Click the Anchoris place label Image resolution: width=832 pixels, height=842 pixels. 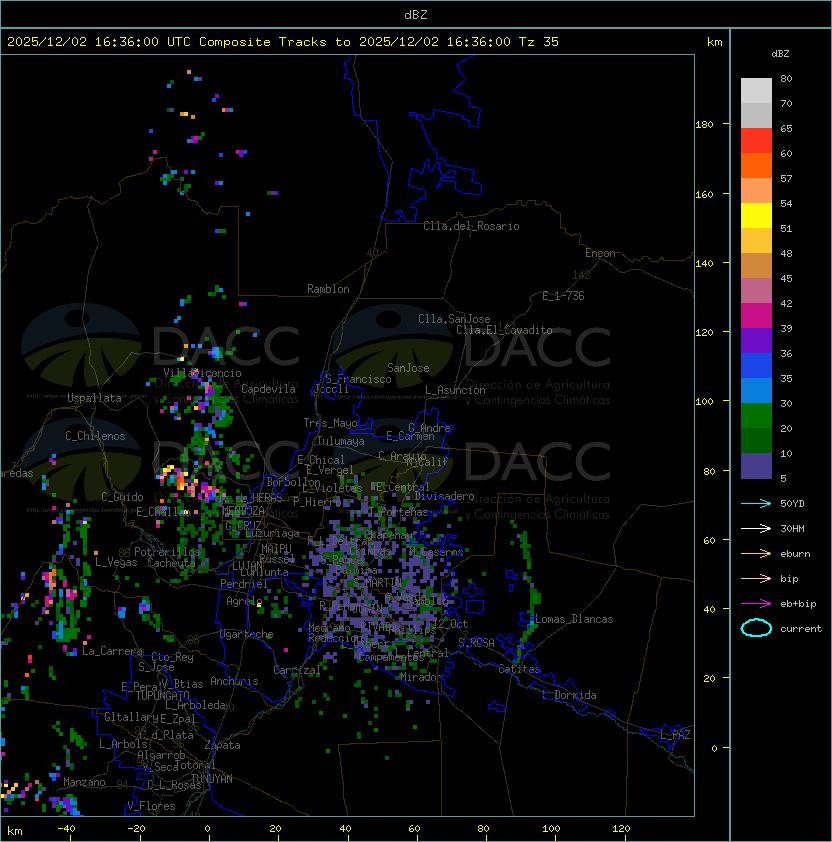point(234,681)
